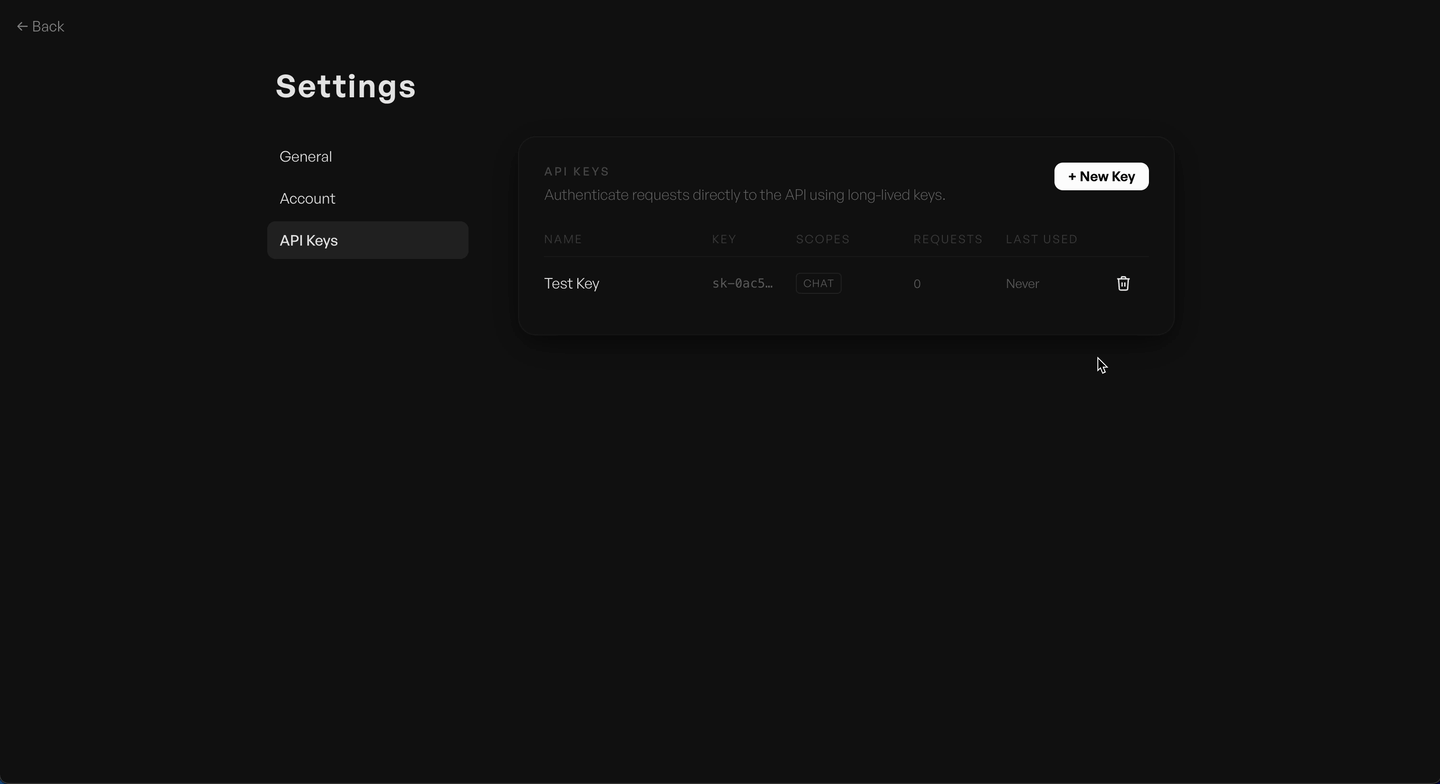This screenshot has width=1440, height=784.
Task: Click the Authenticate requests description text
Action: click(745, 195)
